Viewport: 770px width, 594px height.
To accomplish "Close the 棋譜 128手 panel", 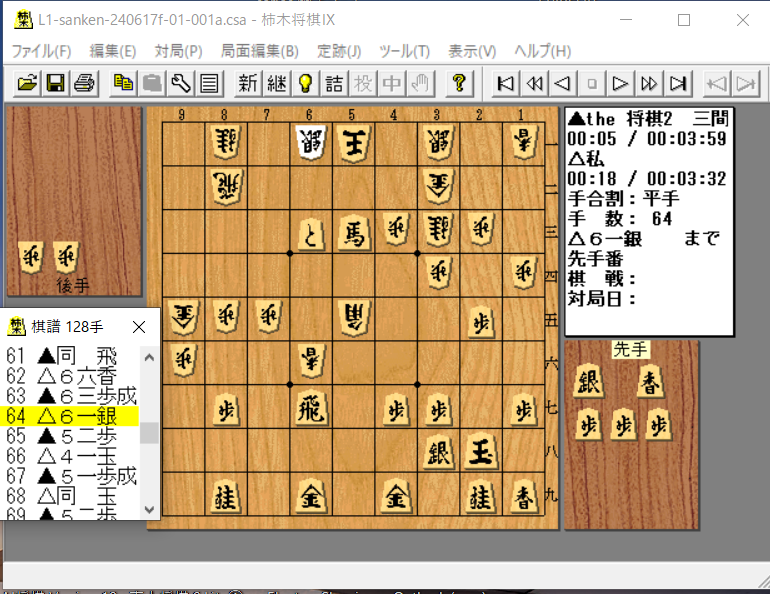I will 139,326.
